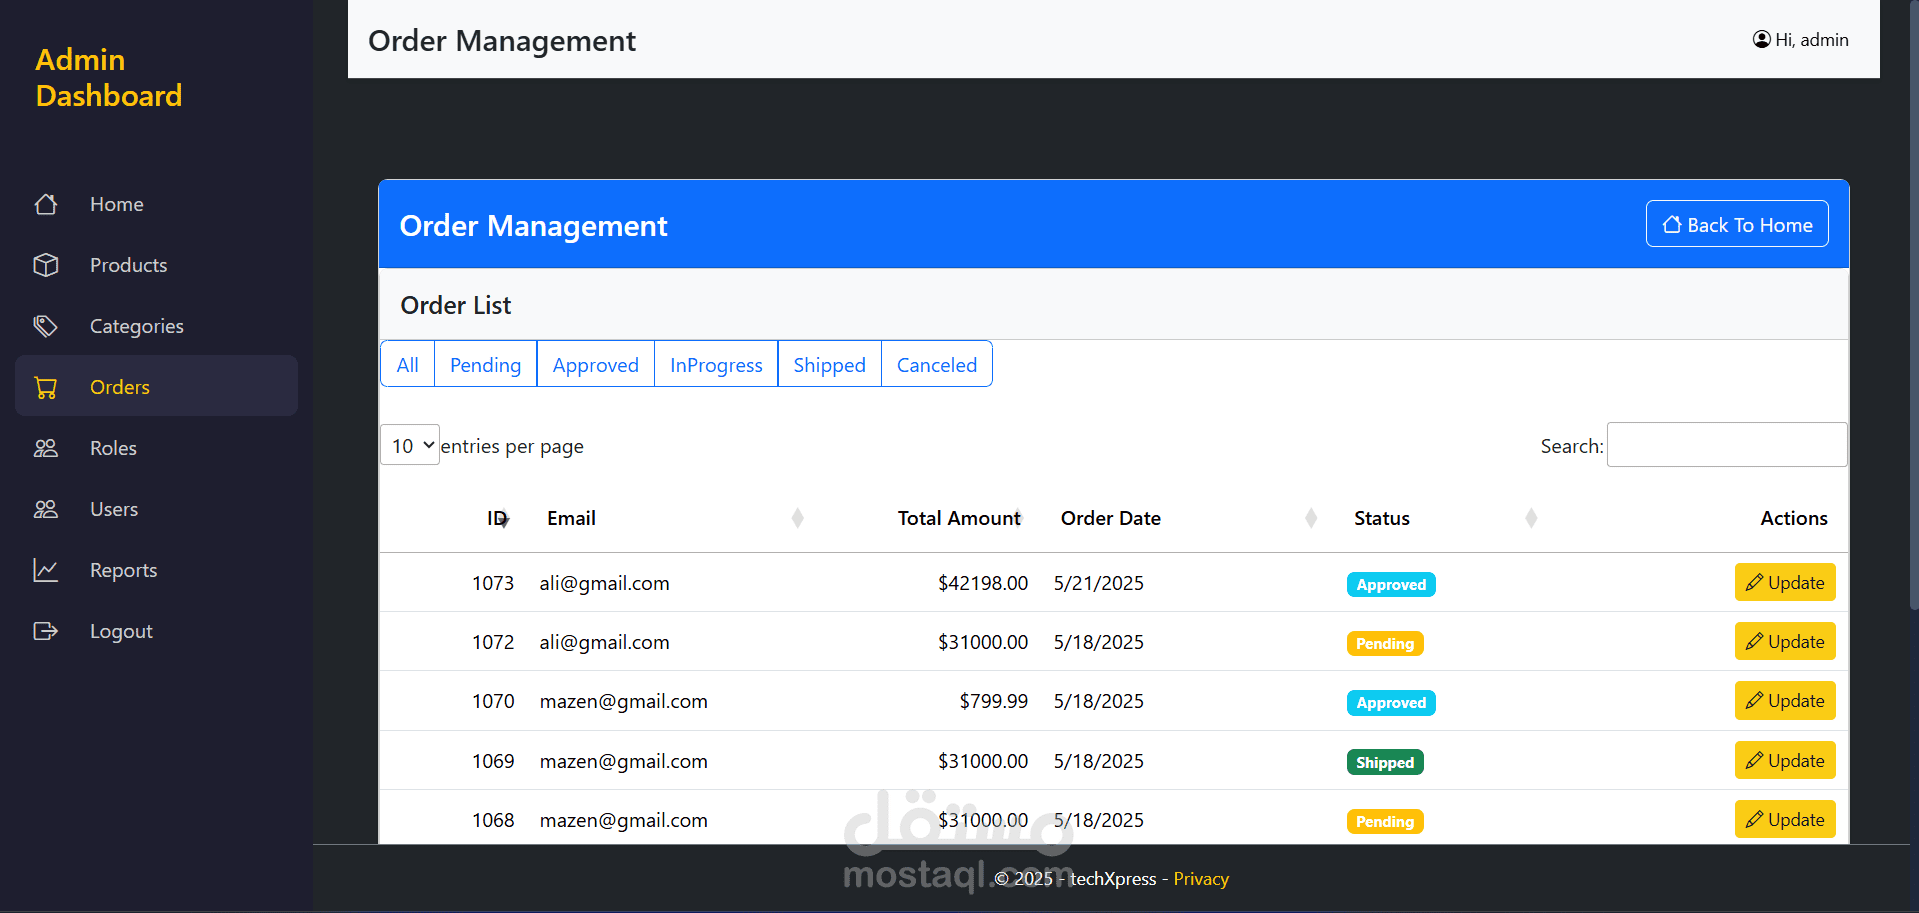This screenshot has height=913, width=1919.
Task: Click the Logout exit icon
Action: click(x=46, y=631)
